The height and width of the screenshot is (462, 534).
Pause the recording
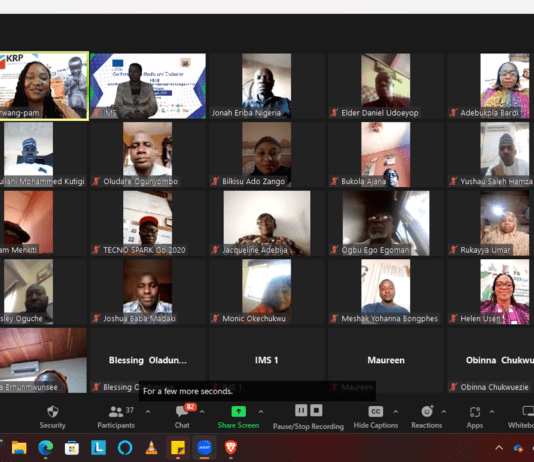(301, 410)
